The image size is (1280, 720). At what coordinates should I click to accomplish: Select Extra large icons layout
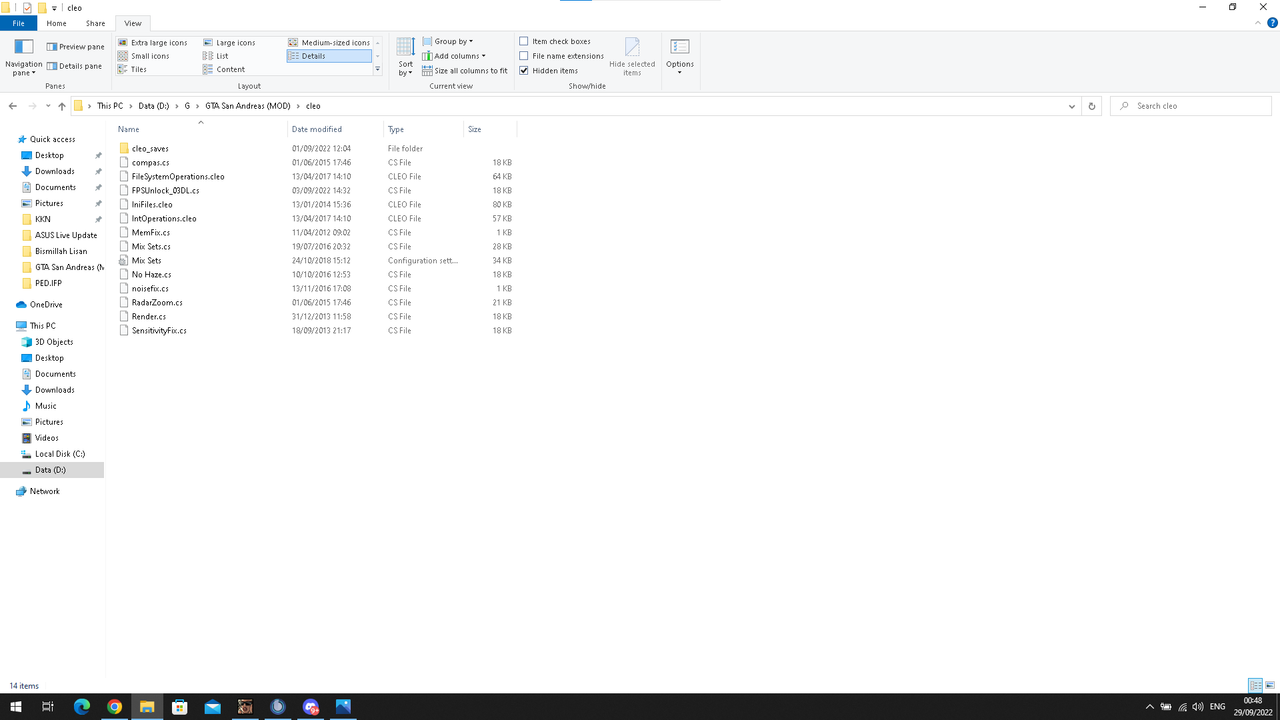(x=152, y=43)
